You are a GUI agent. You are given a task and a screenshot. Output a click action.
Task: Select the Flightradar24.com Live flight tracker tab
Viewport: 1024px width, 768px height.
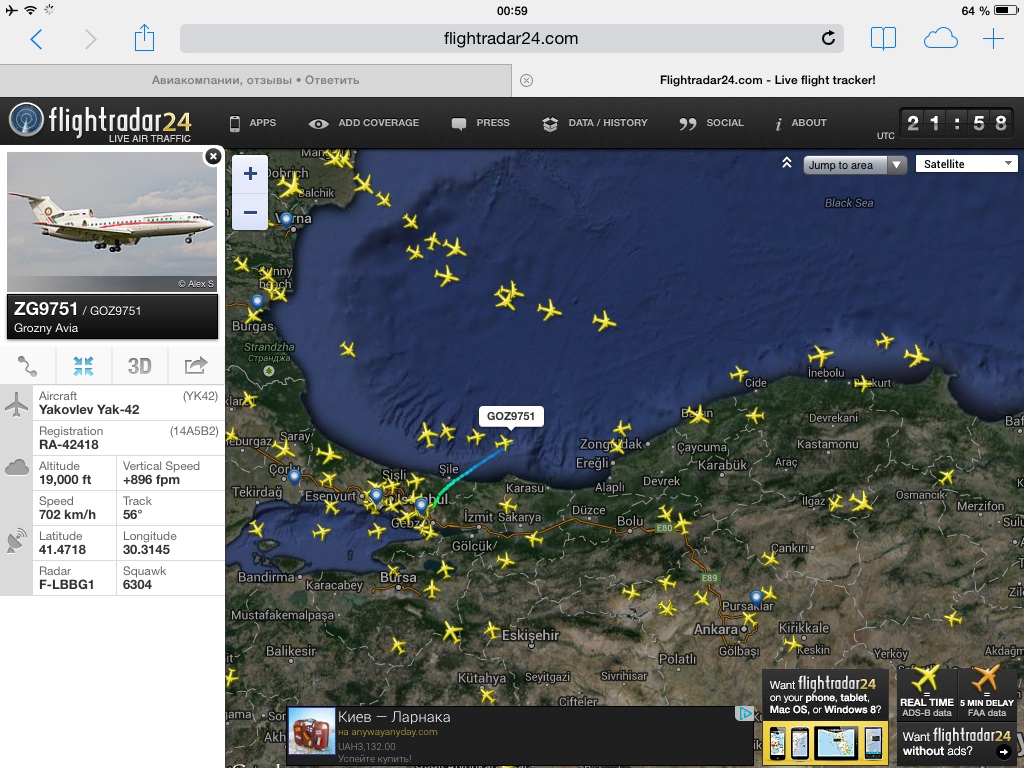pyautogui.click(x=767, y=80)
